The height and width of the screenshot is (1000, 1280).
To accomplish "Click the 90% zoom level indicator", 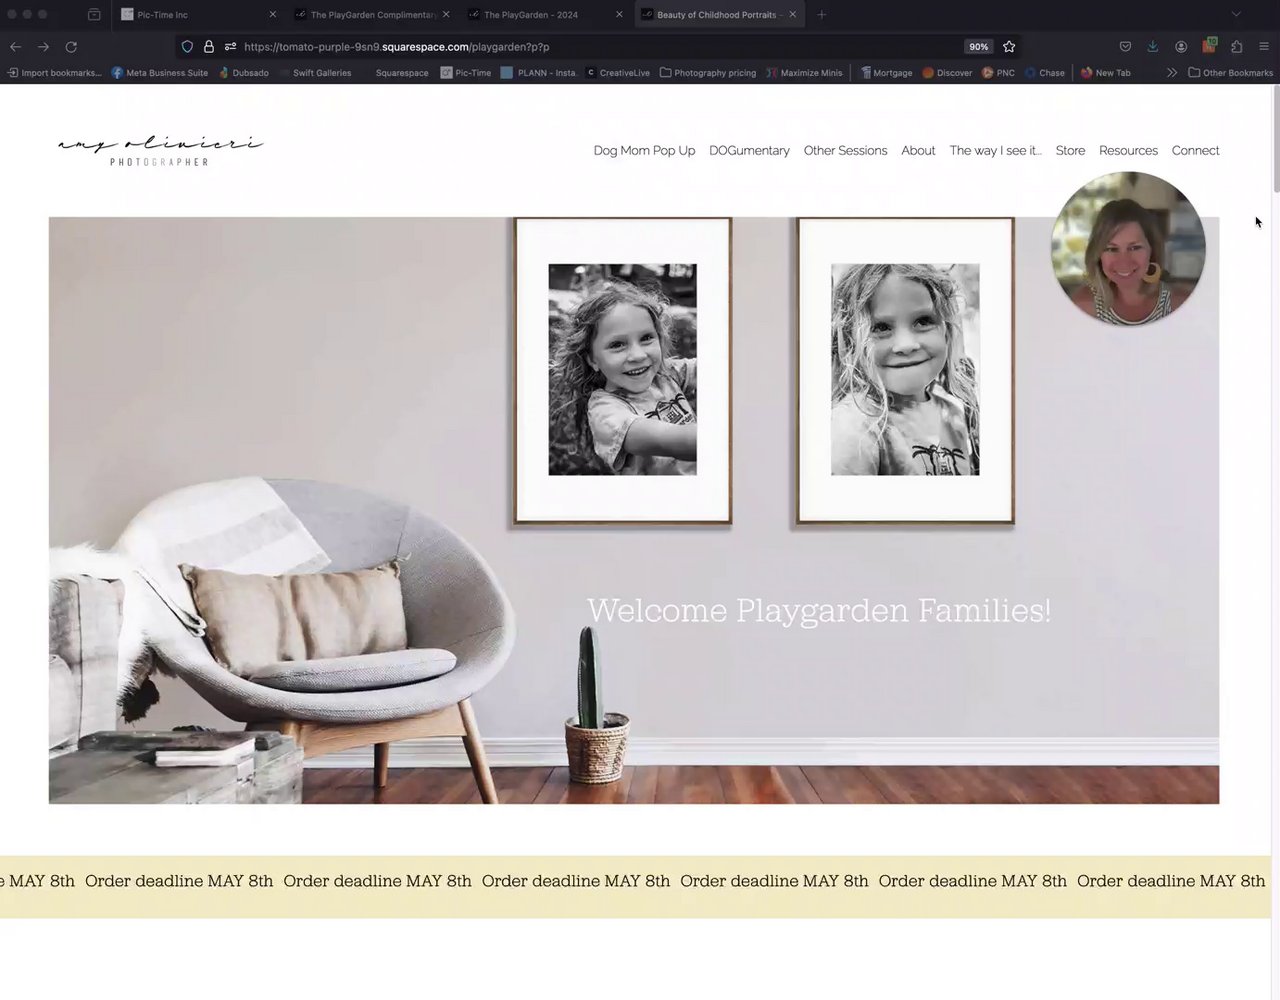I will tap(978, 47).
